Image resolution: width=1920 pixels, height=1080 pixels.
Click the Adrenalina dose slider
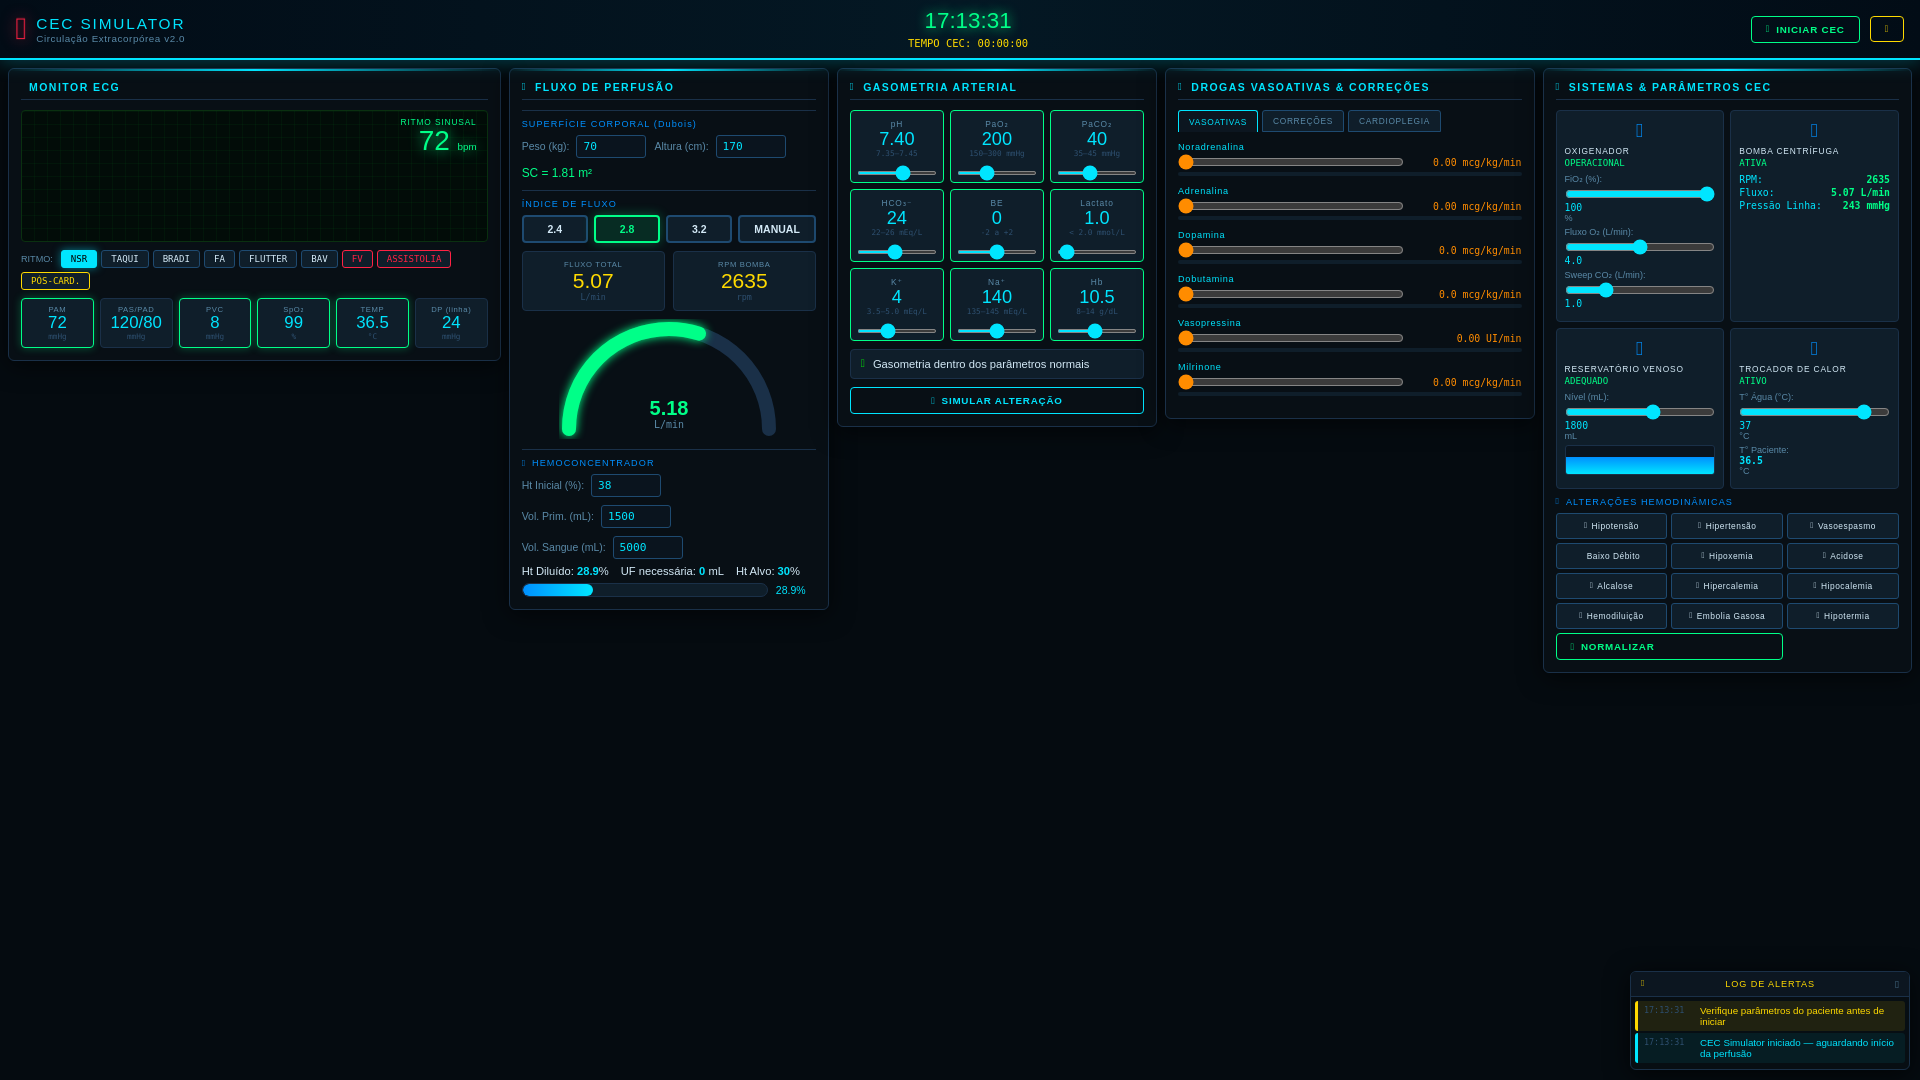coord(1291,206)
